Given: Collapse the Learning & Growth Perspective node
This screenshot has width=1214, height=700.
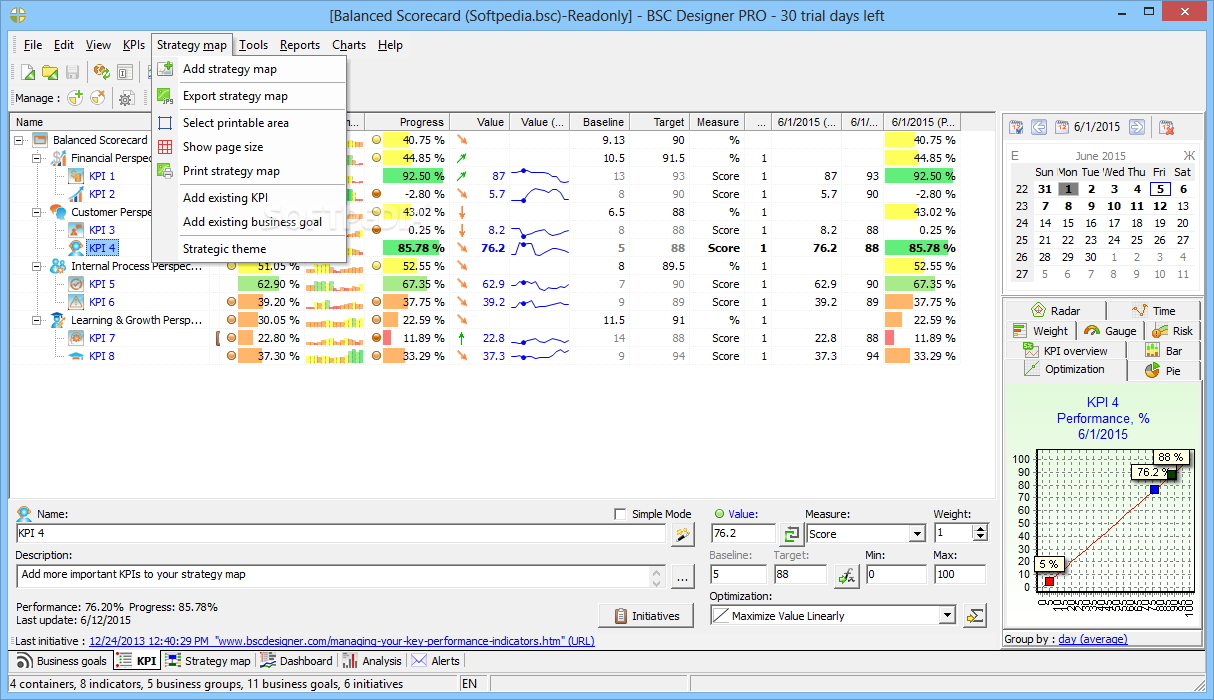Looking at the screenshot, I should click(37, 320).
